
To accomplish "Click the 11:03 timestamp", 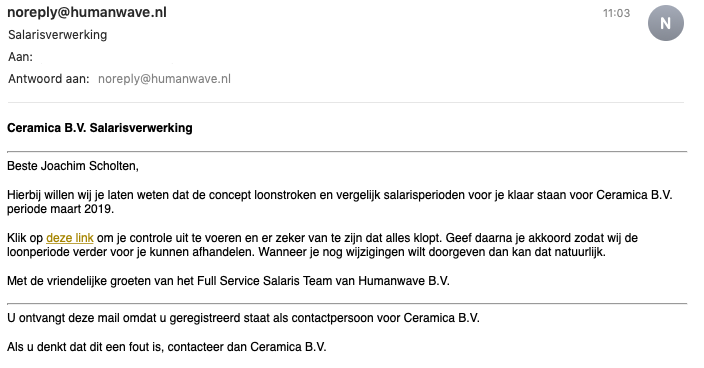I will tap(616, 13).
